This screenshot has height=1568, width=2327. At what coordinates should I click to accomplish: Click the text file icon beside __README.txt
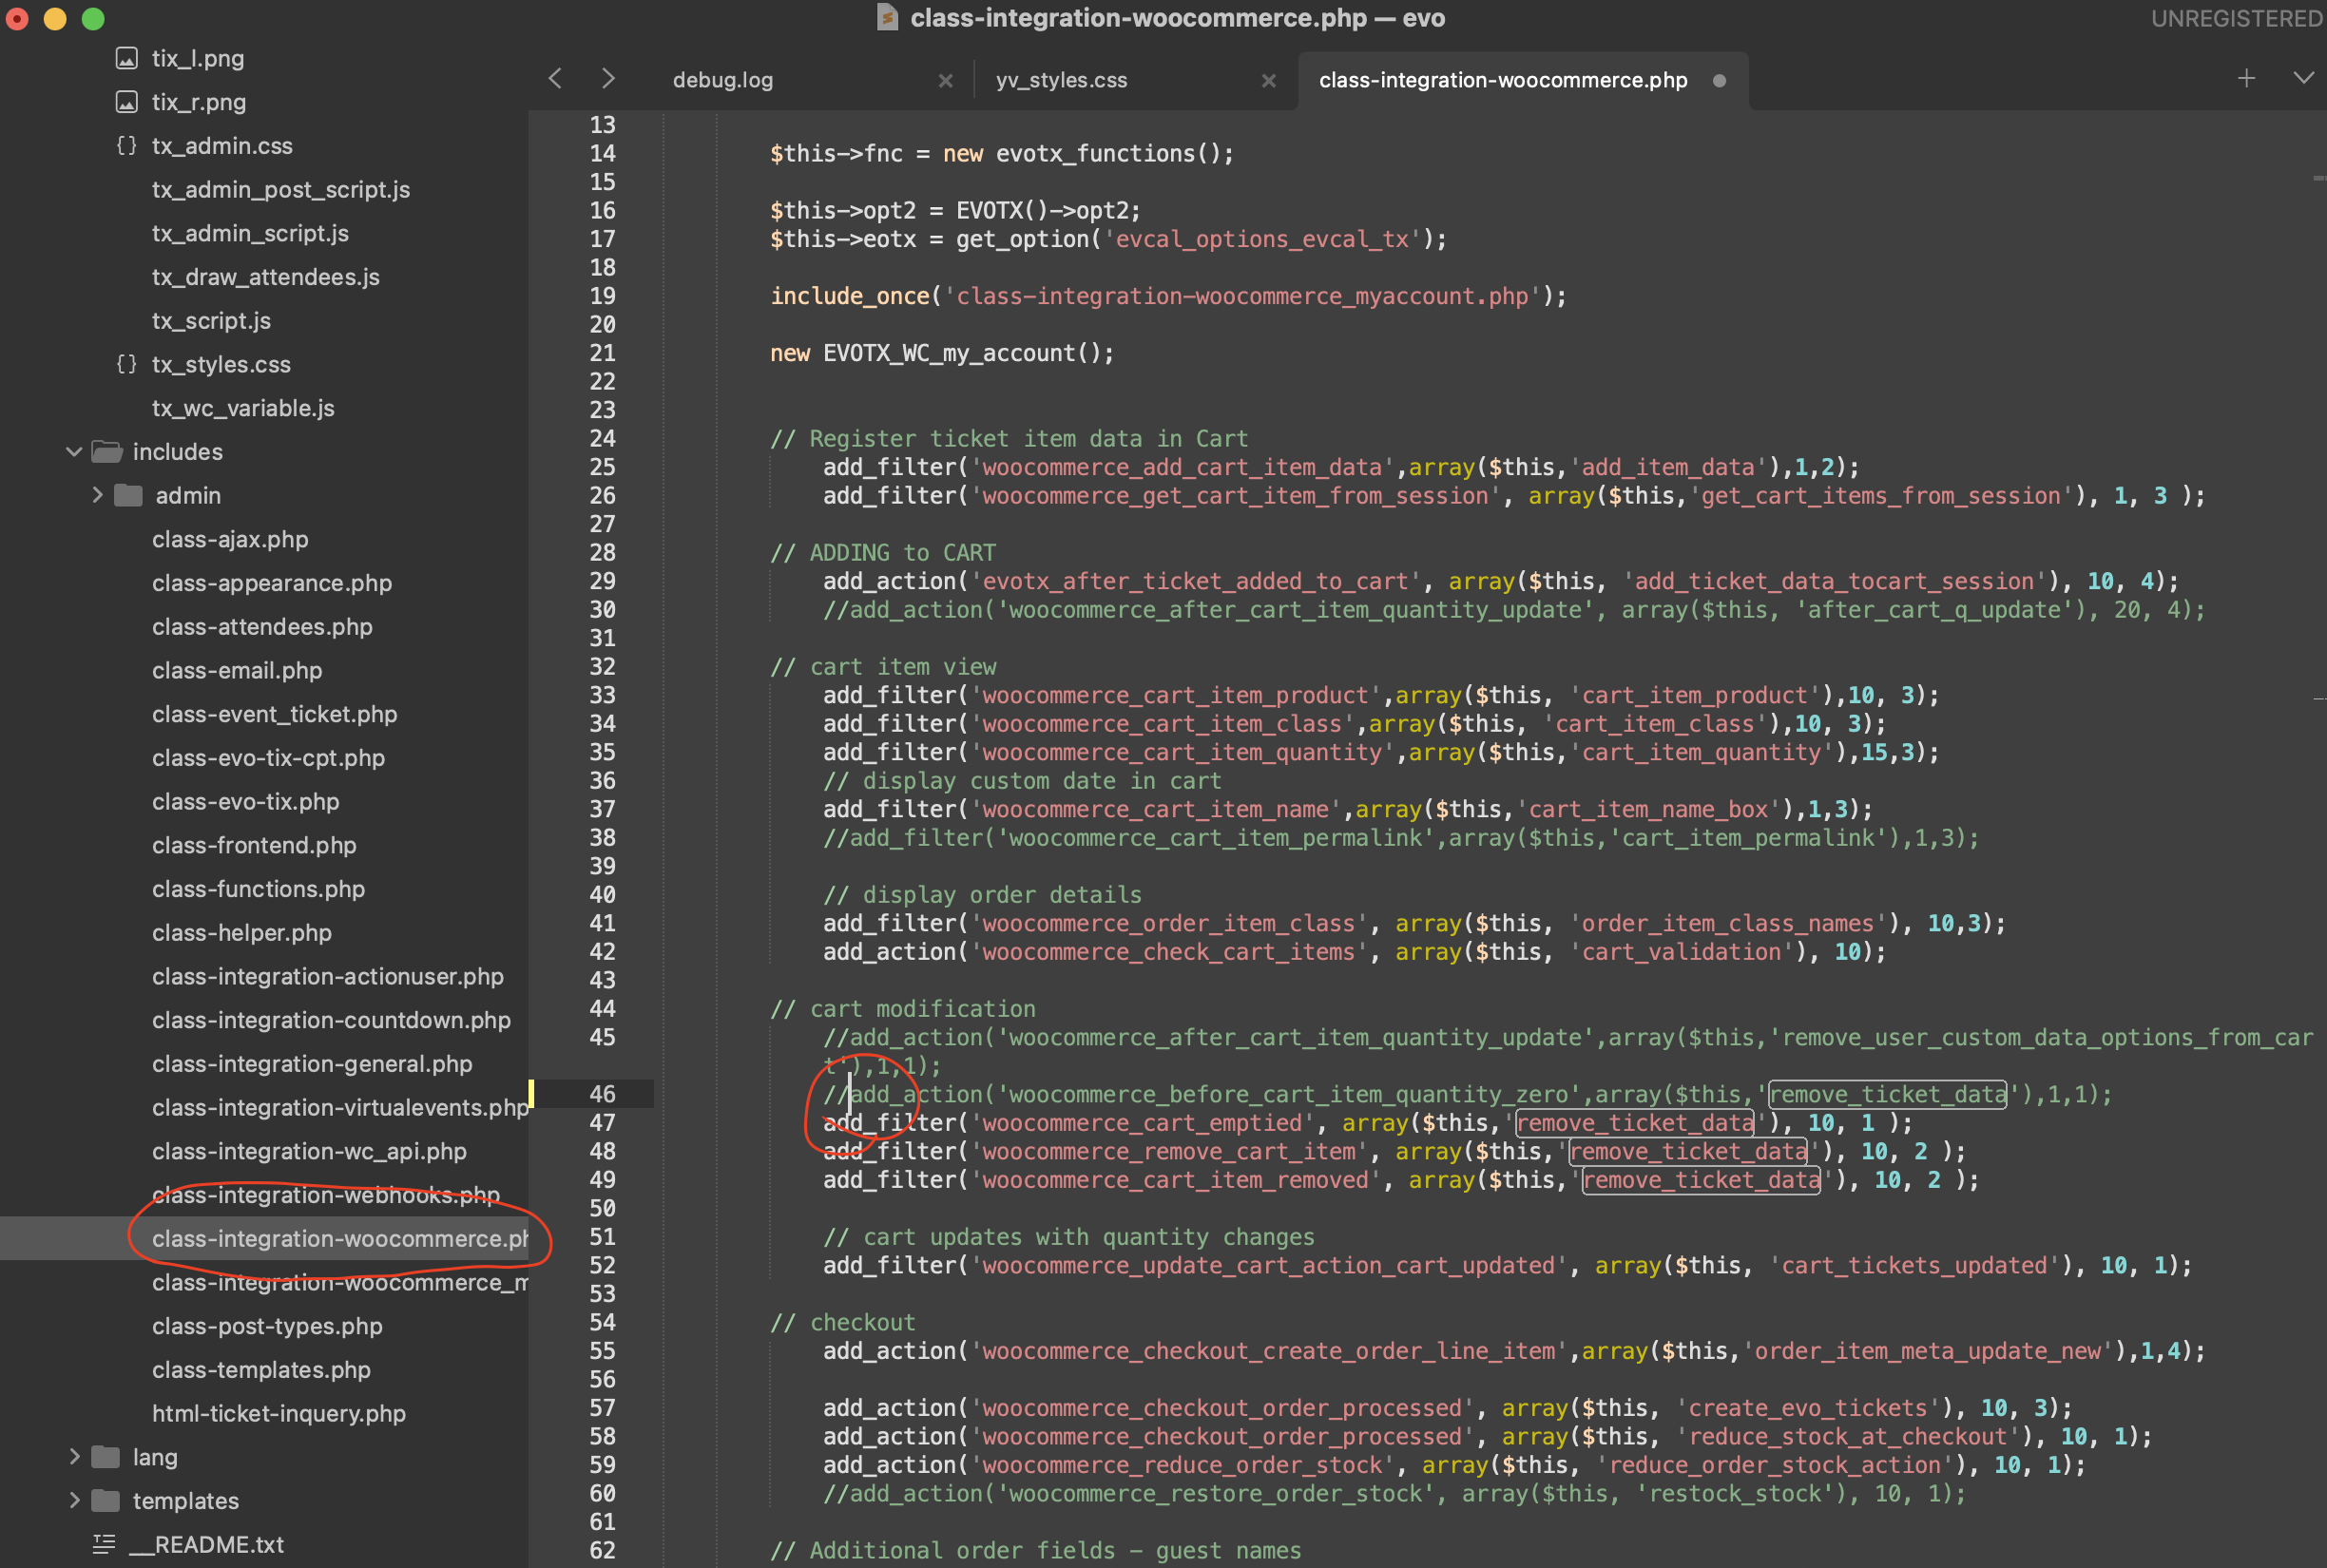(x=104, y=1544)
